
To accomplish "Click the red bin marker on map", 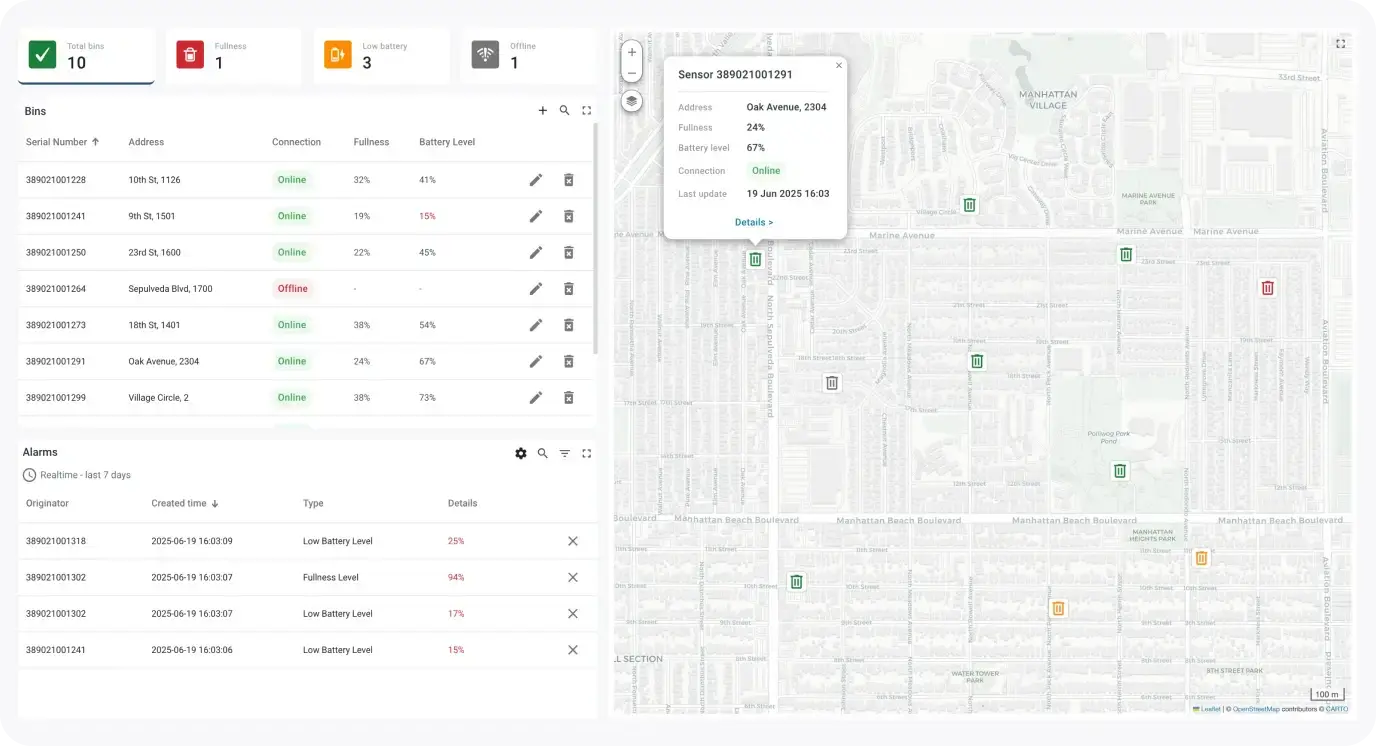I will [x=1267, y=288].
